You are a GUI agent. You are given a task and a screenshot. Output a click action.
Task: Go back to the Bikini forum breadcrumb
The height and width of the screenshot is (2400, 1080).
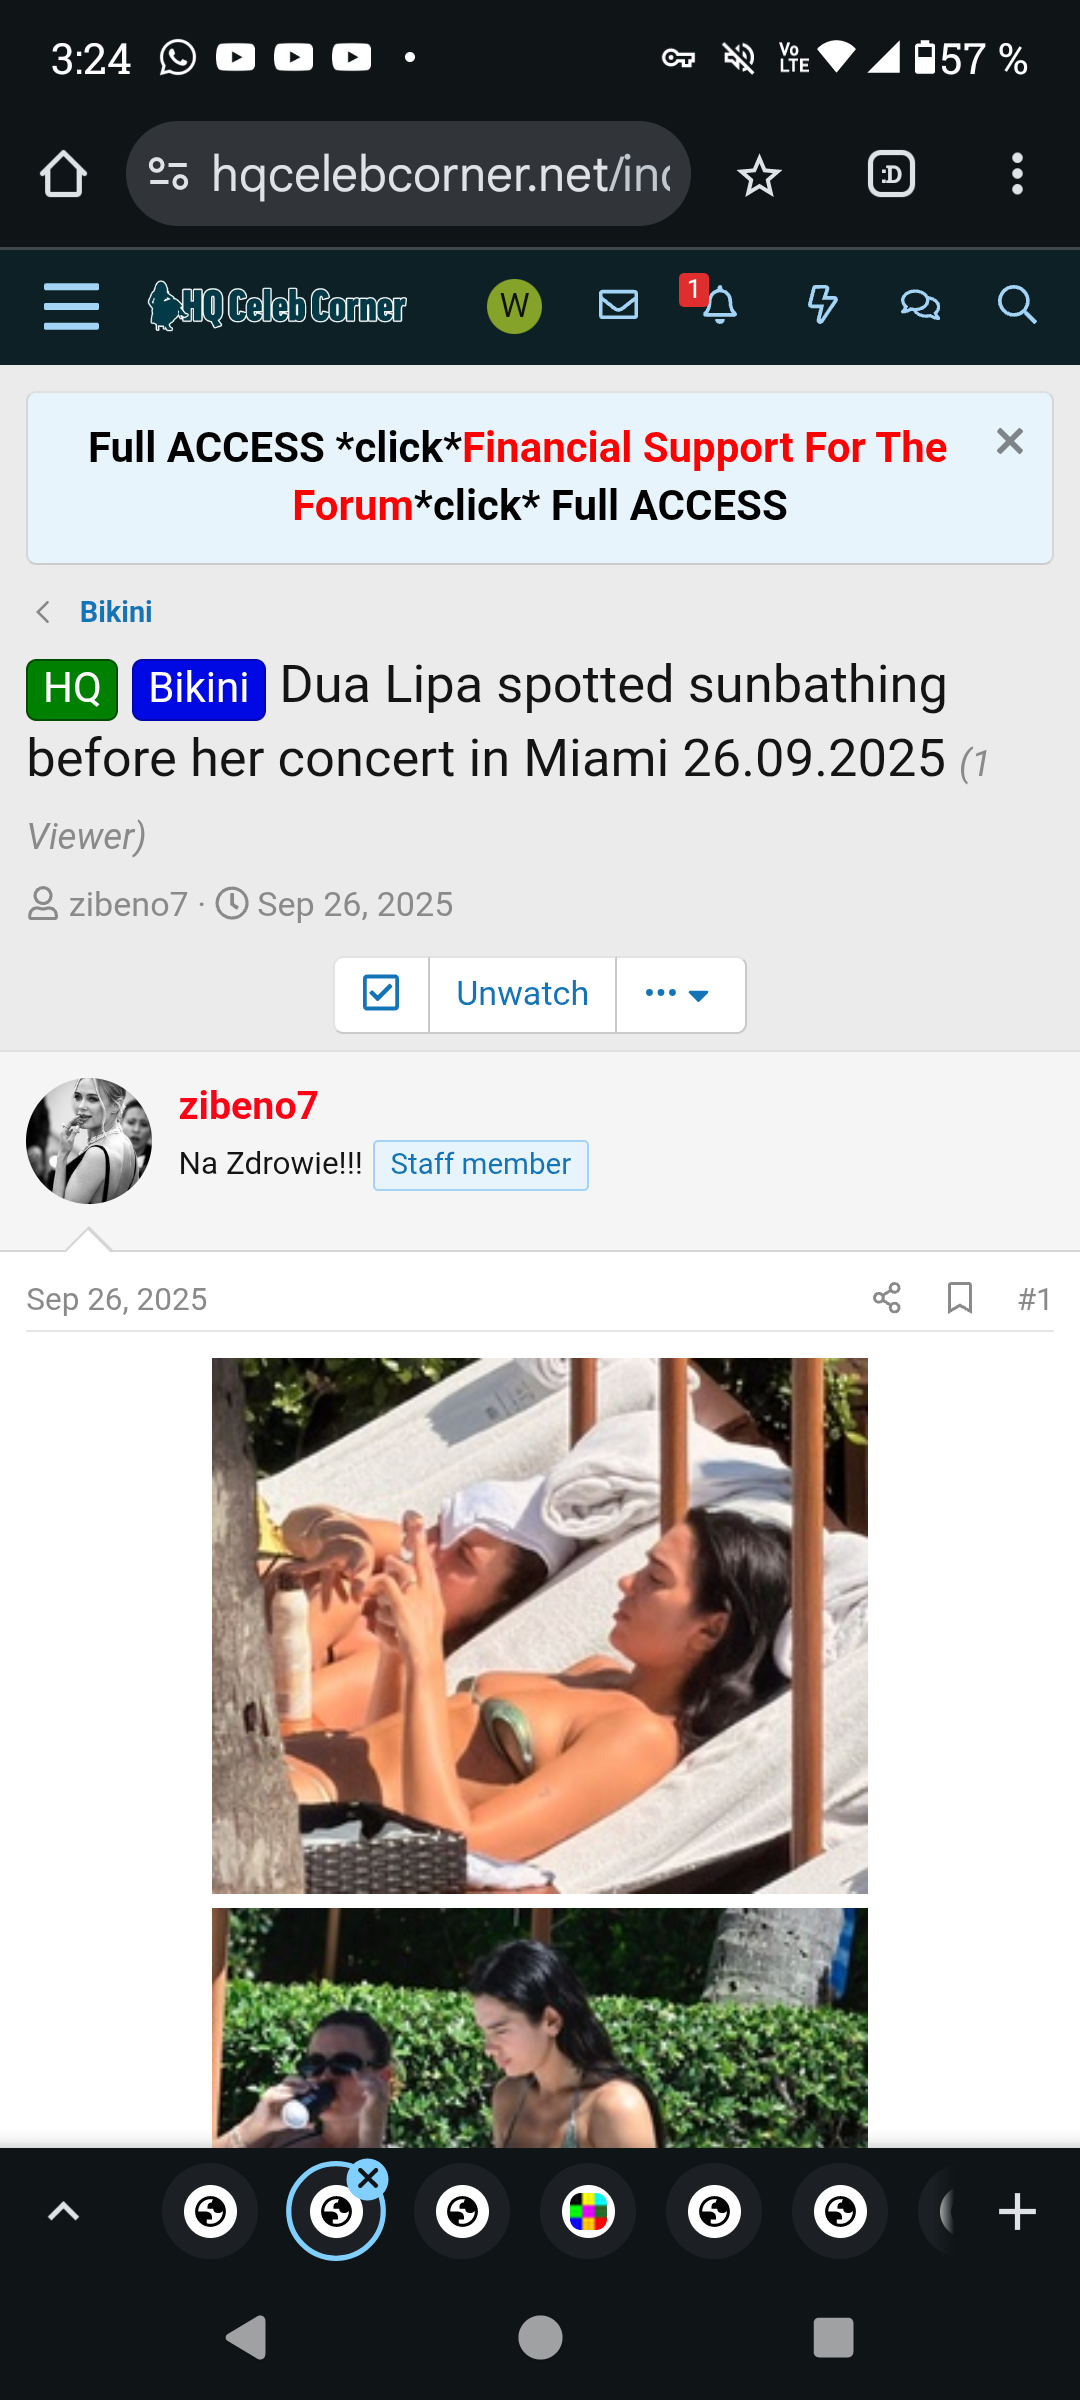(116, 612)
